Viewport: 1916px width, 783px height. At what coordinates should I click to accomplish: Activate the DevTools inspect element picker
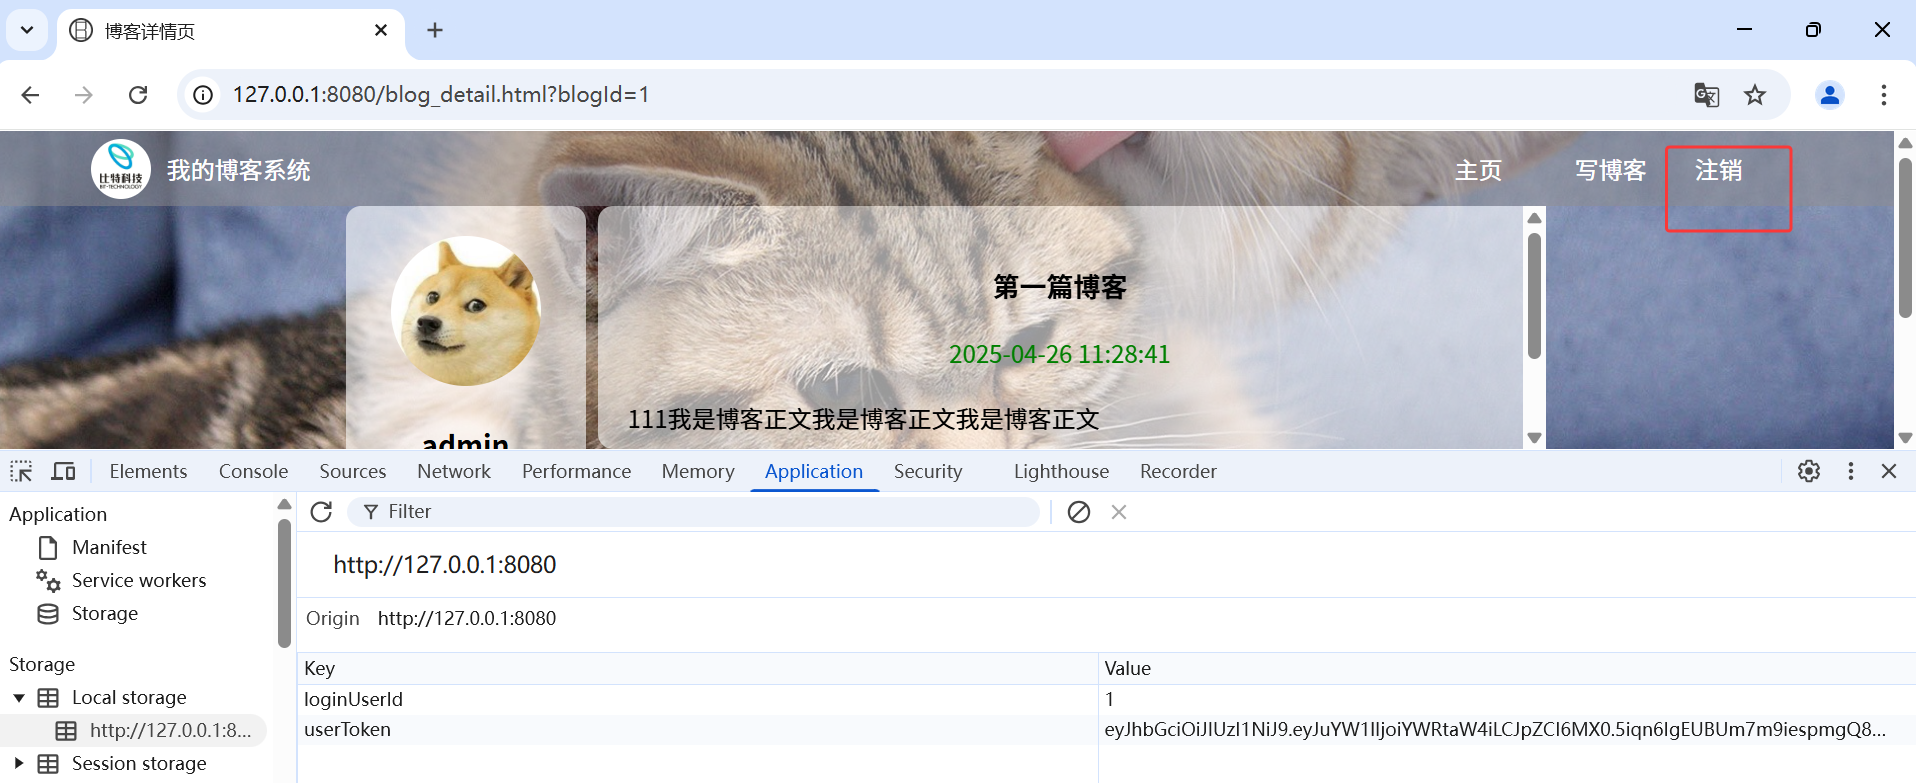[21, 471]
